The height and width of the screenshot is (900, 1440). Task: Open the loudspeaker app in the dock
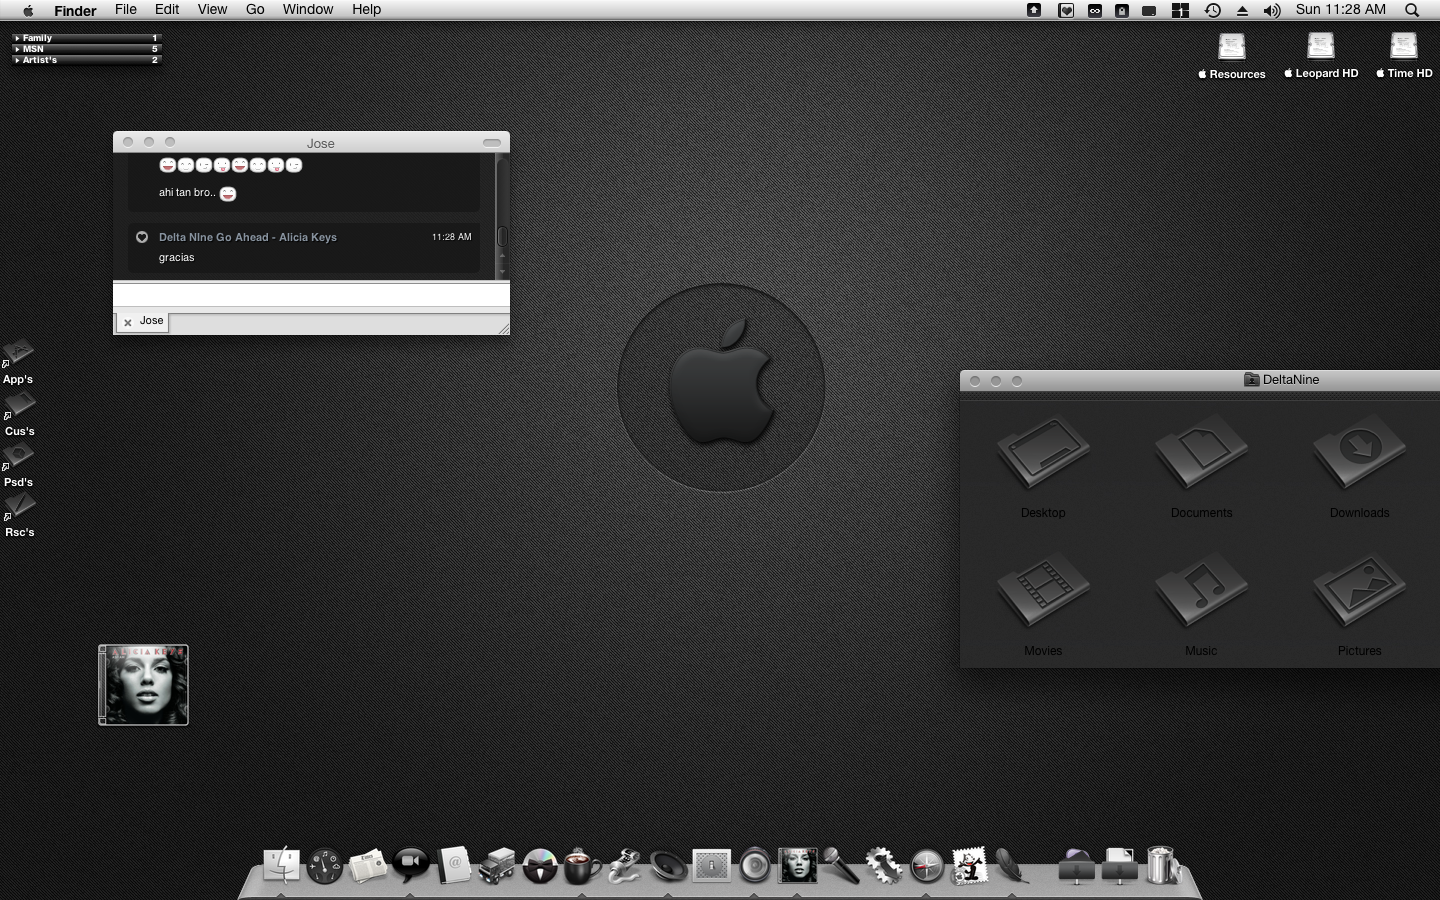tap(668, 866)
